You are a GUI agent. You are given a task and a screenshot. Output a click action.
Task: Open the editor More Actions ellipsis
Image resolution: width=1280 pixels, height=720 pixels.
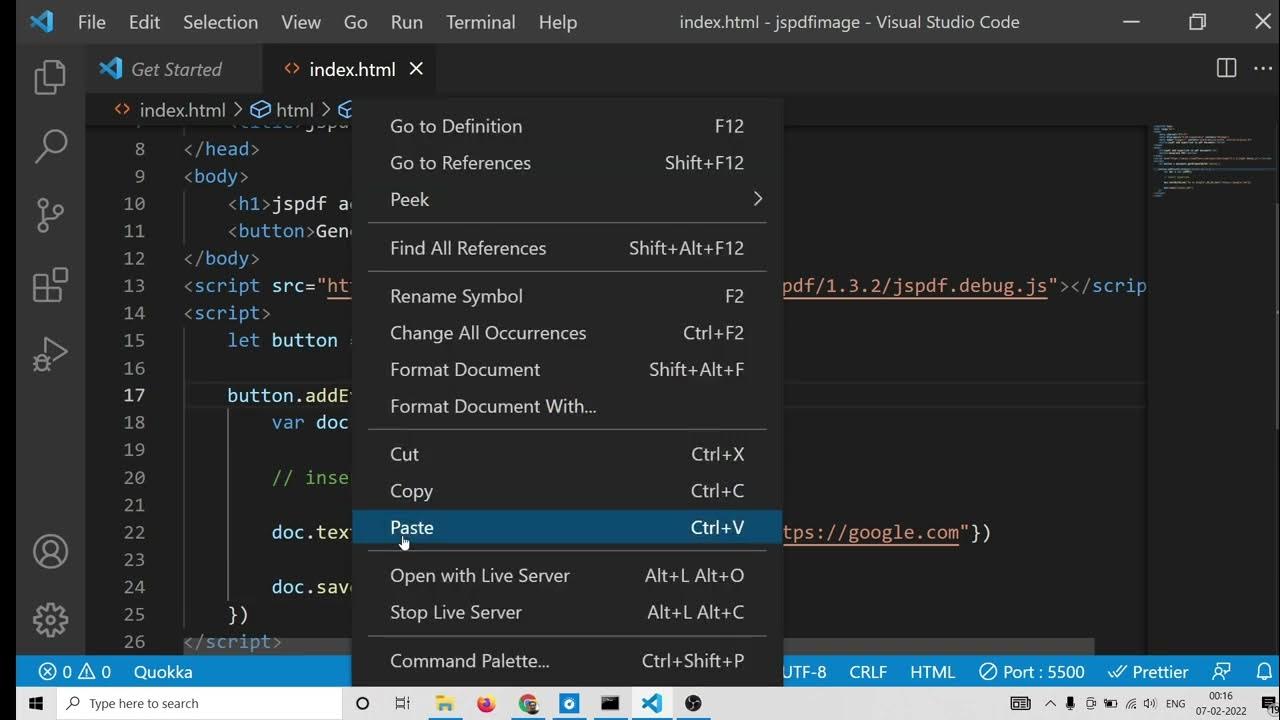(x=1264, y=68)
